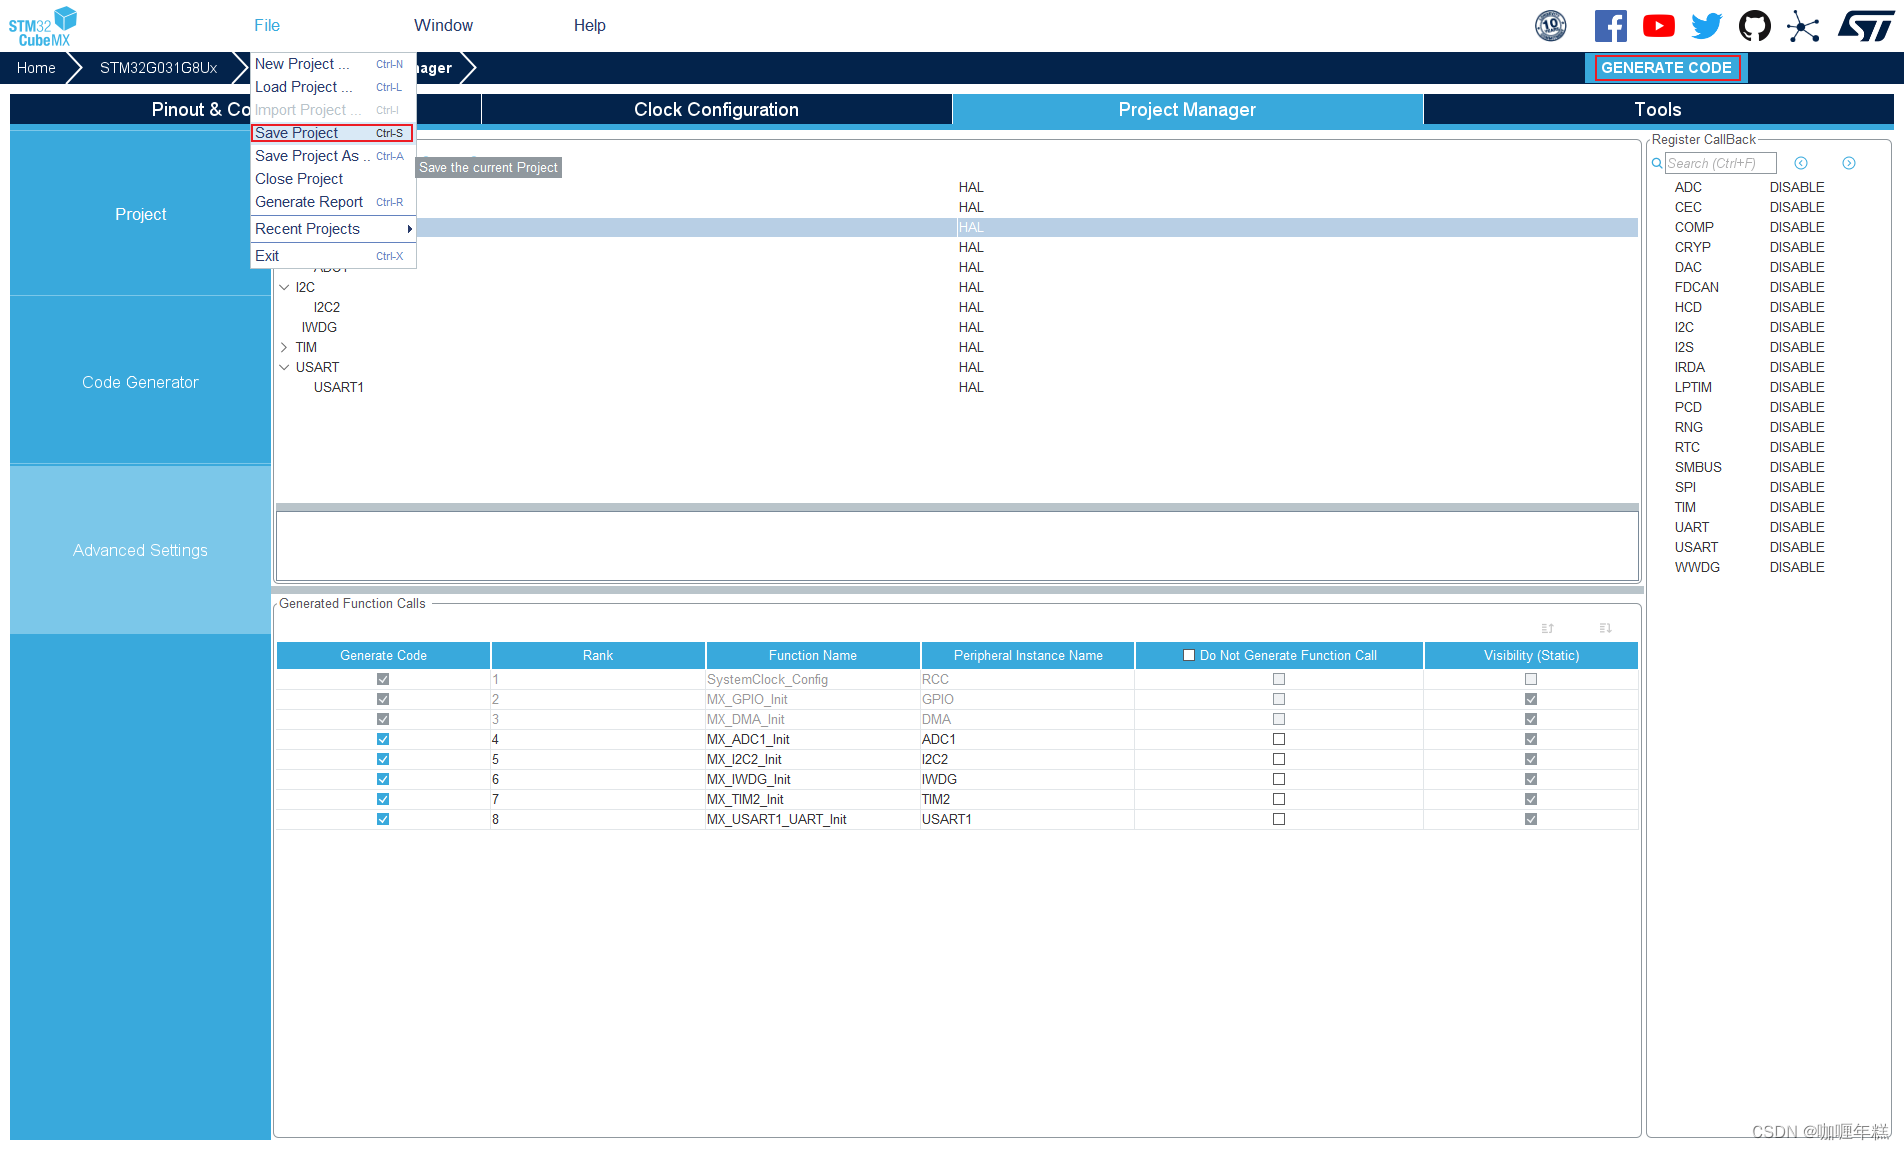
Task: Choose Exit from File menu
Action: [x=332, y=256]
